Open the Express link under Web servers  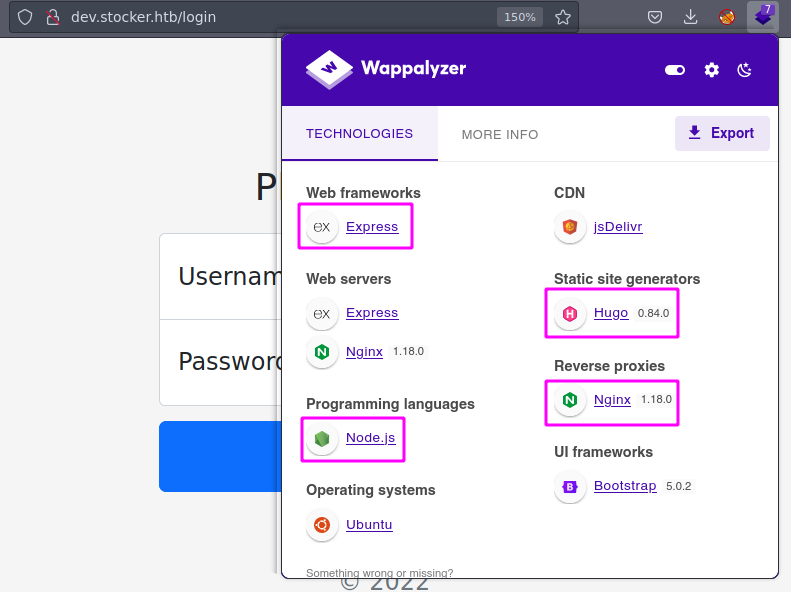(x=372, y=313)
